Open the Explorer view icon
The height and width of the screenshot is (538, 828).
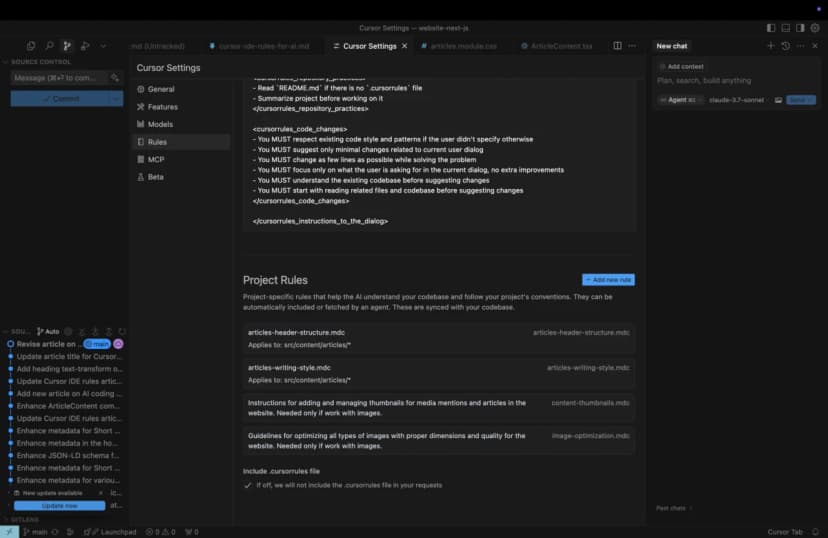point(31,46)
